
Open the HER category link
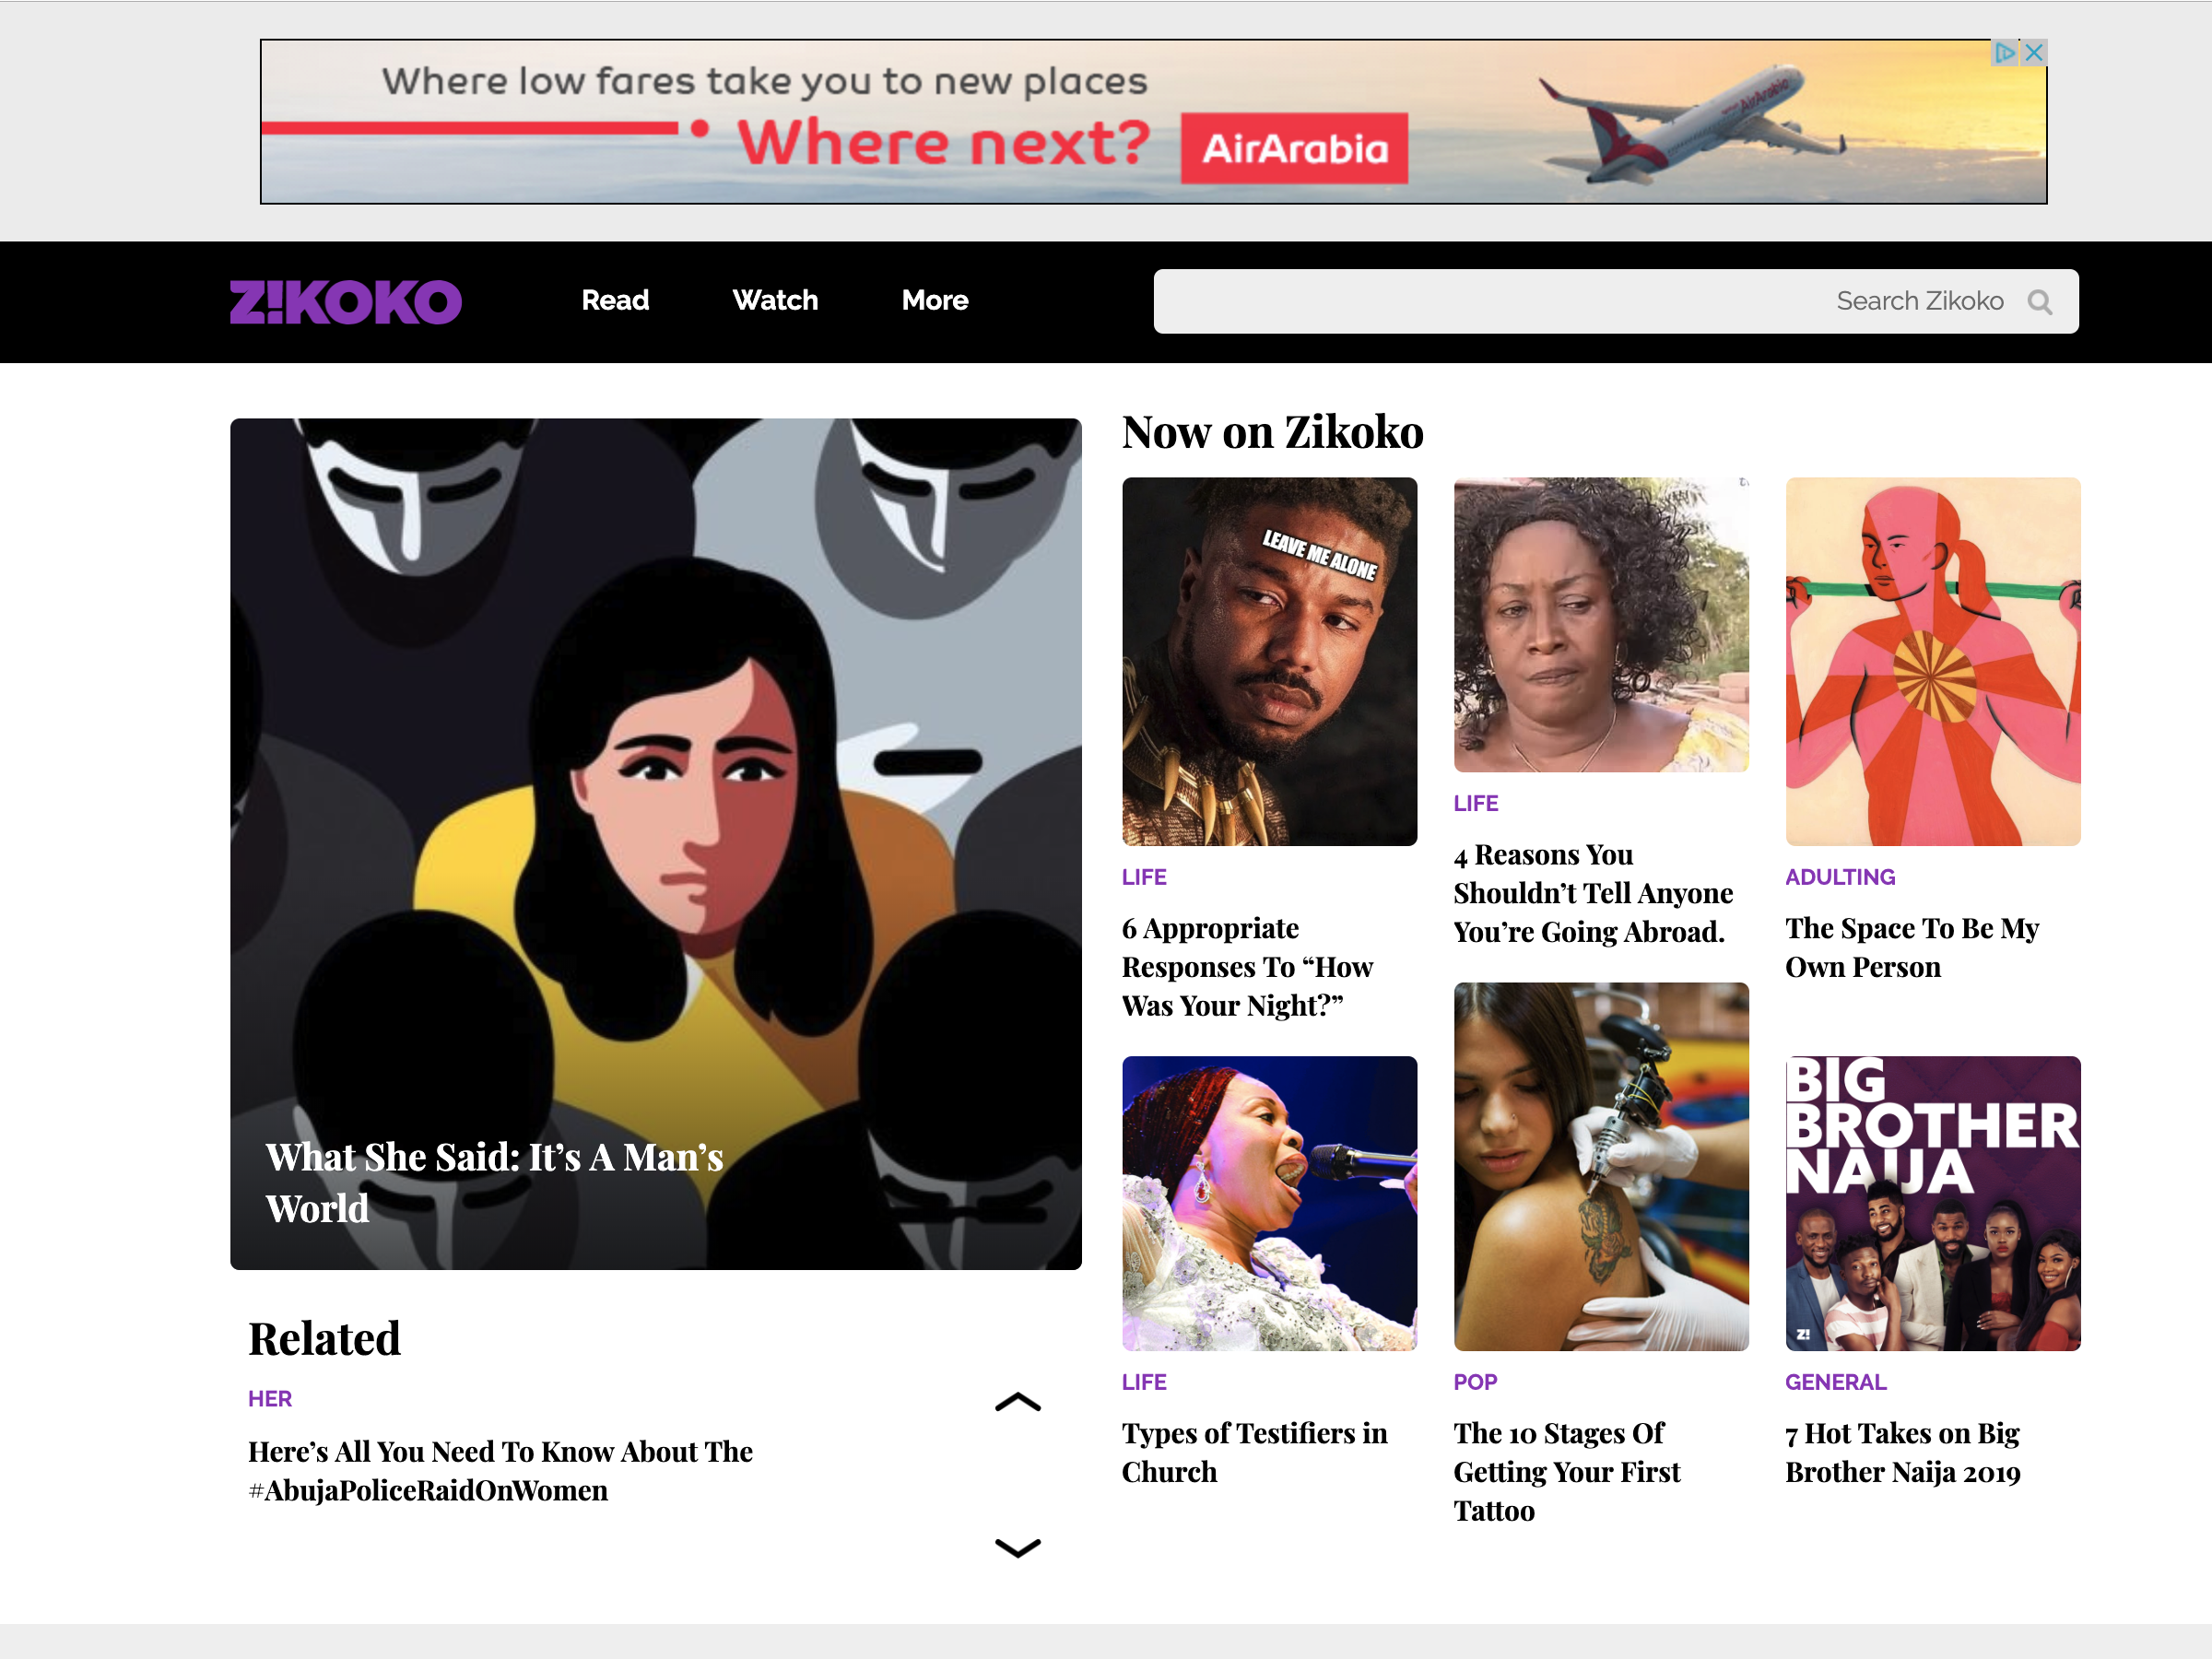[x=270, y=1399]
